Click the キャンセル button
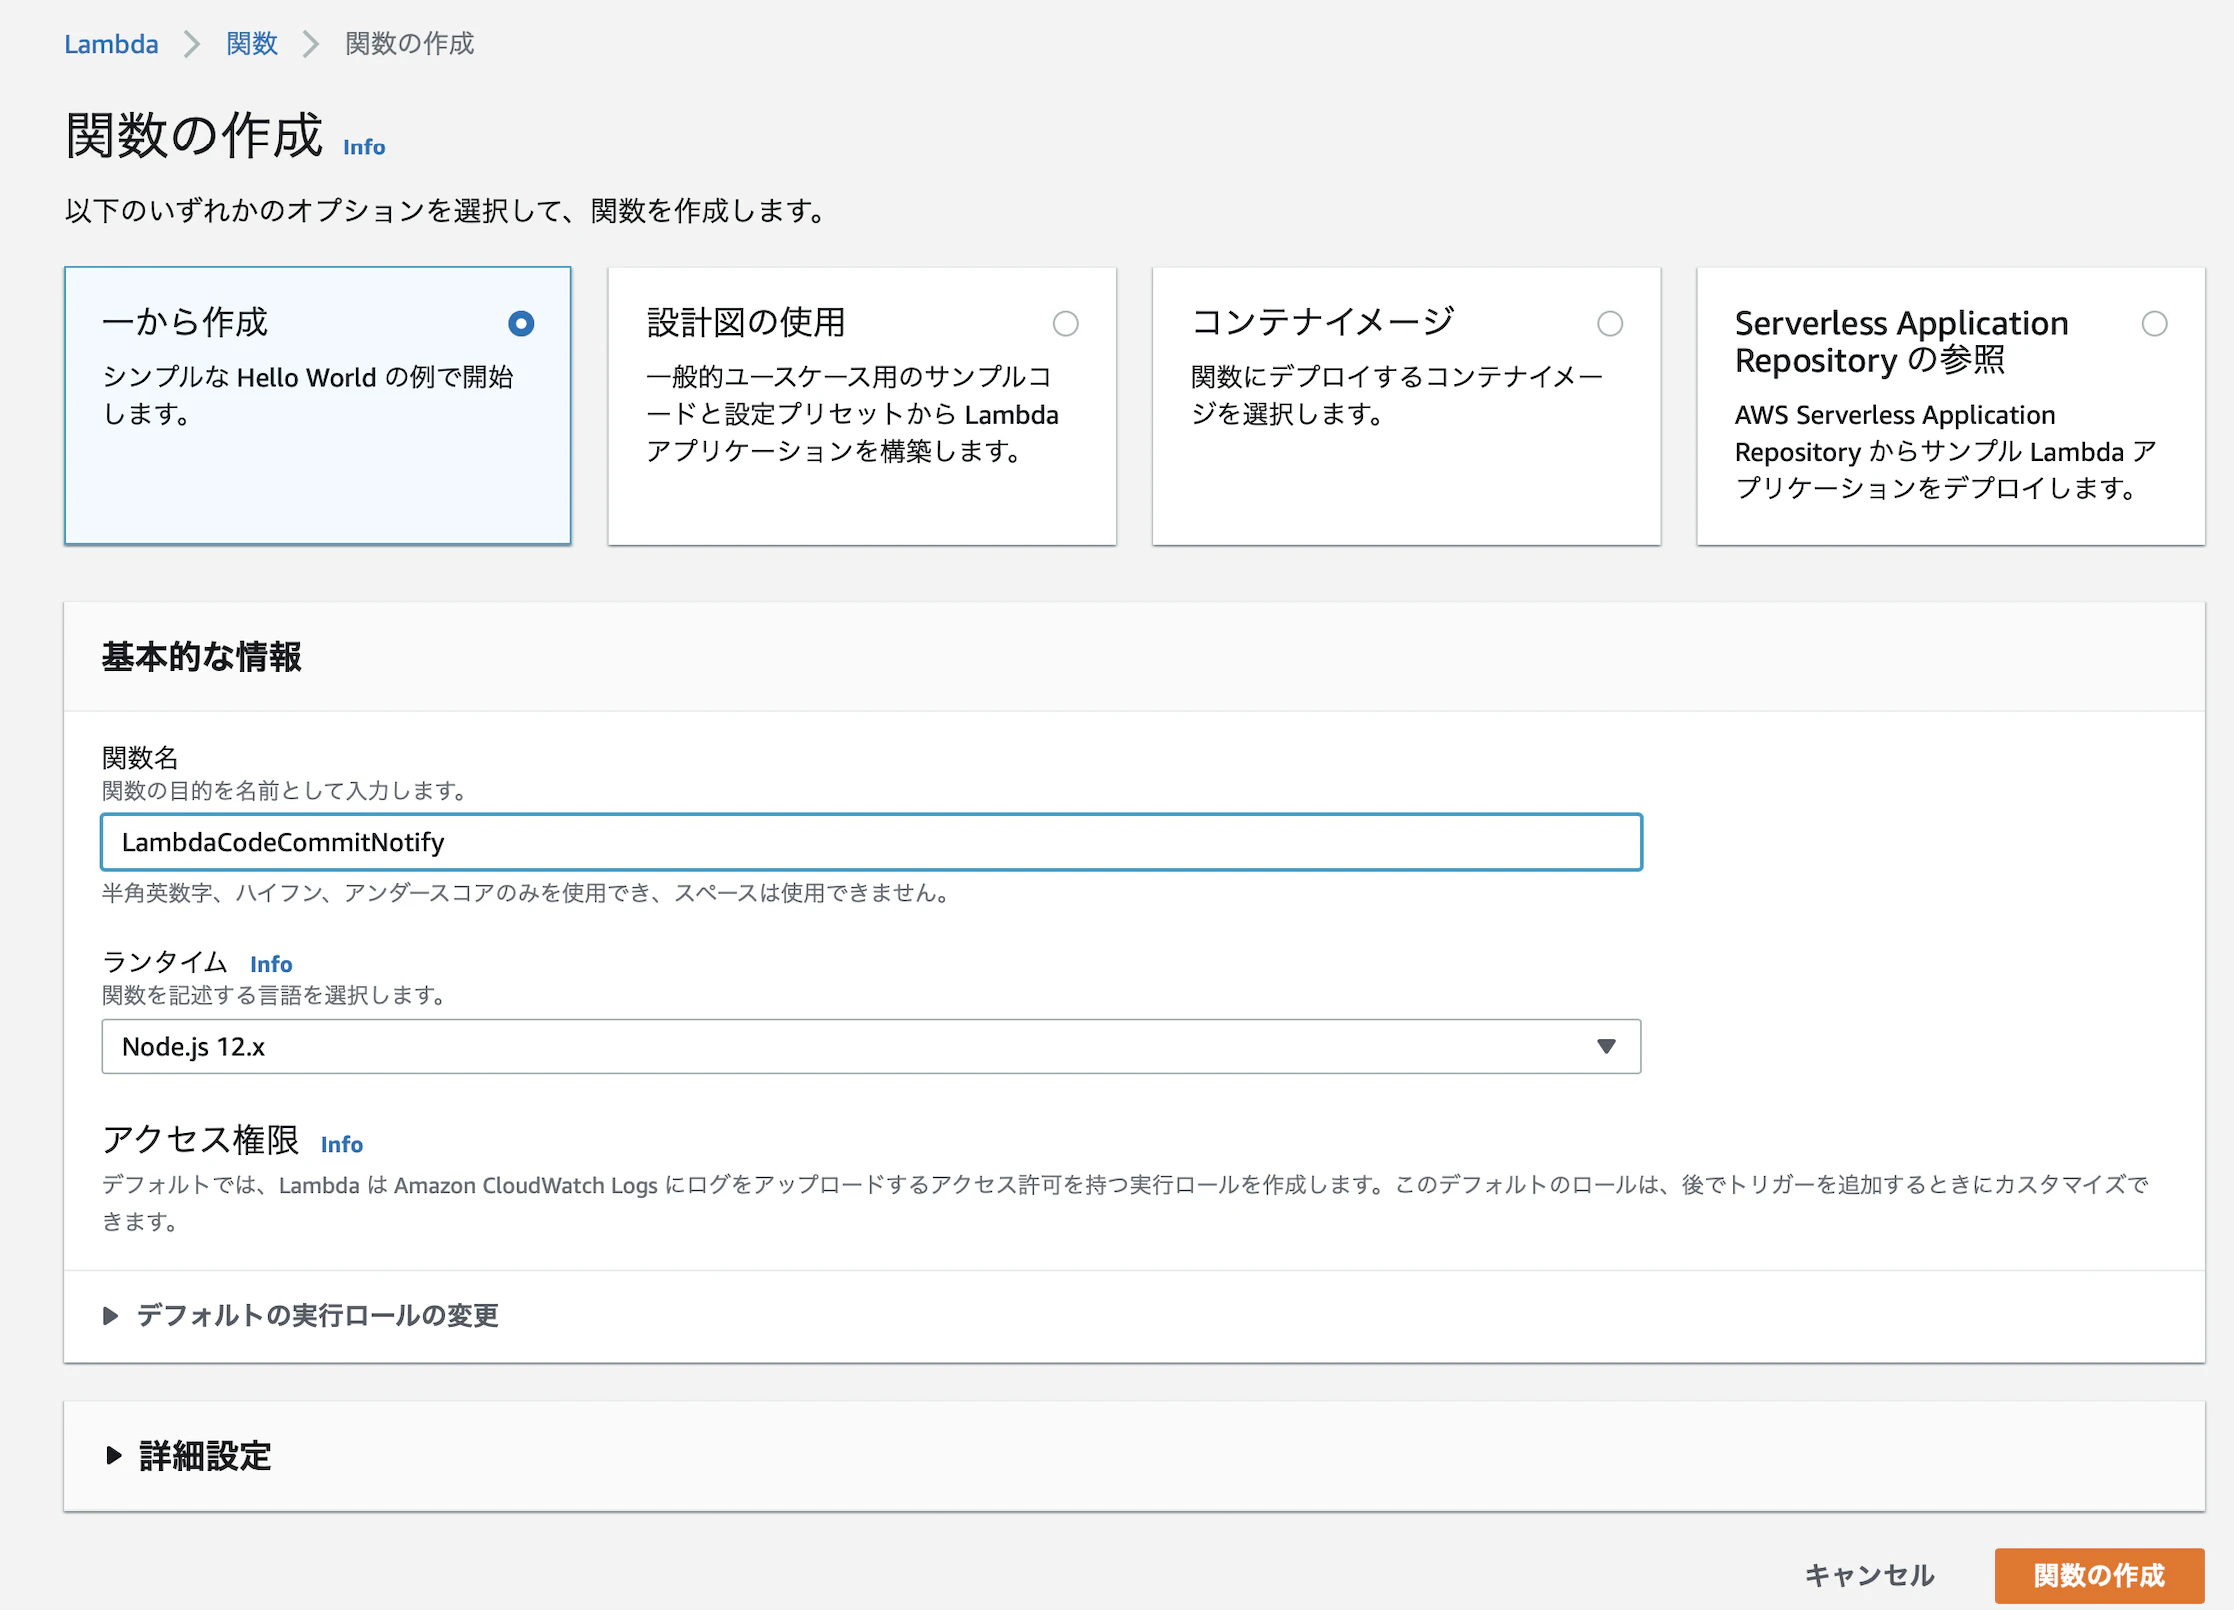Image resolution: width=2234 pixels, height=1610 pixels. (1869, 1575)
